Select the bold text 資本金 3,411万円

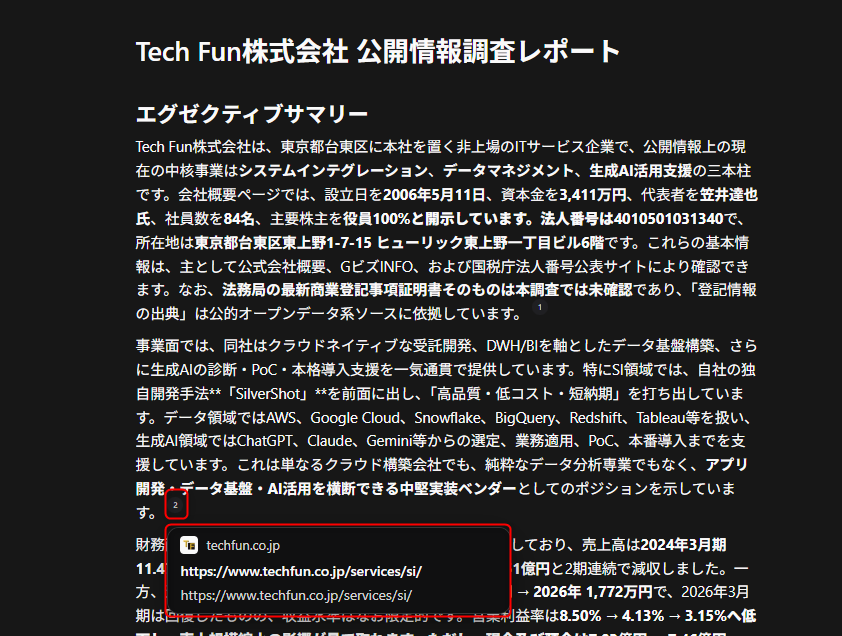593,195
